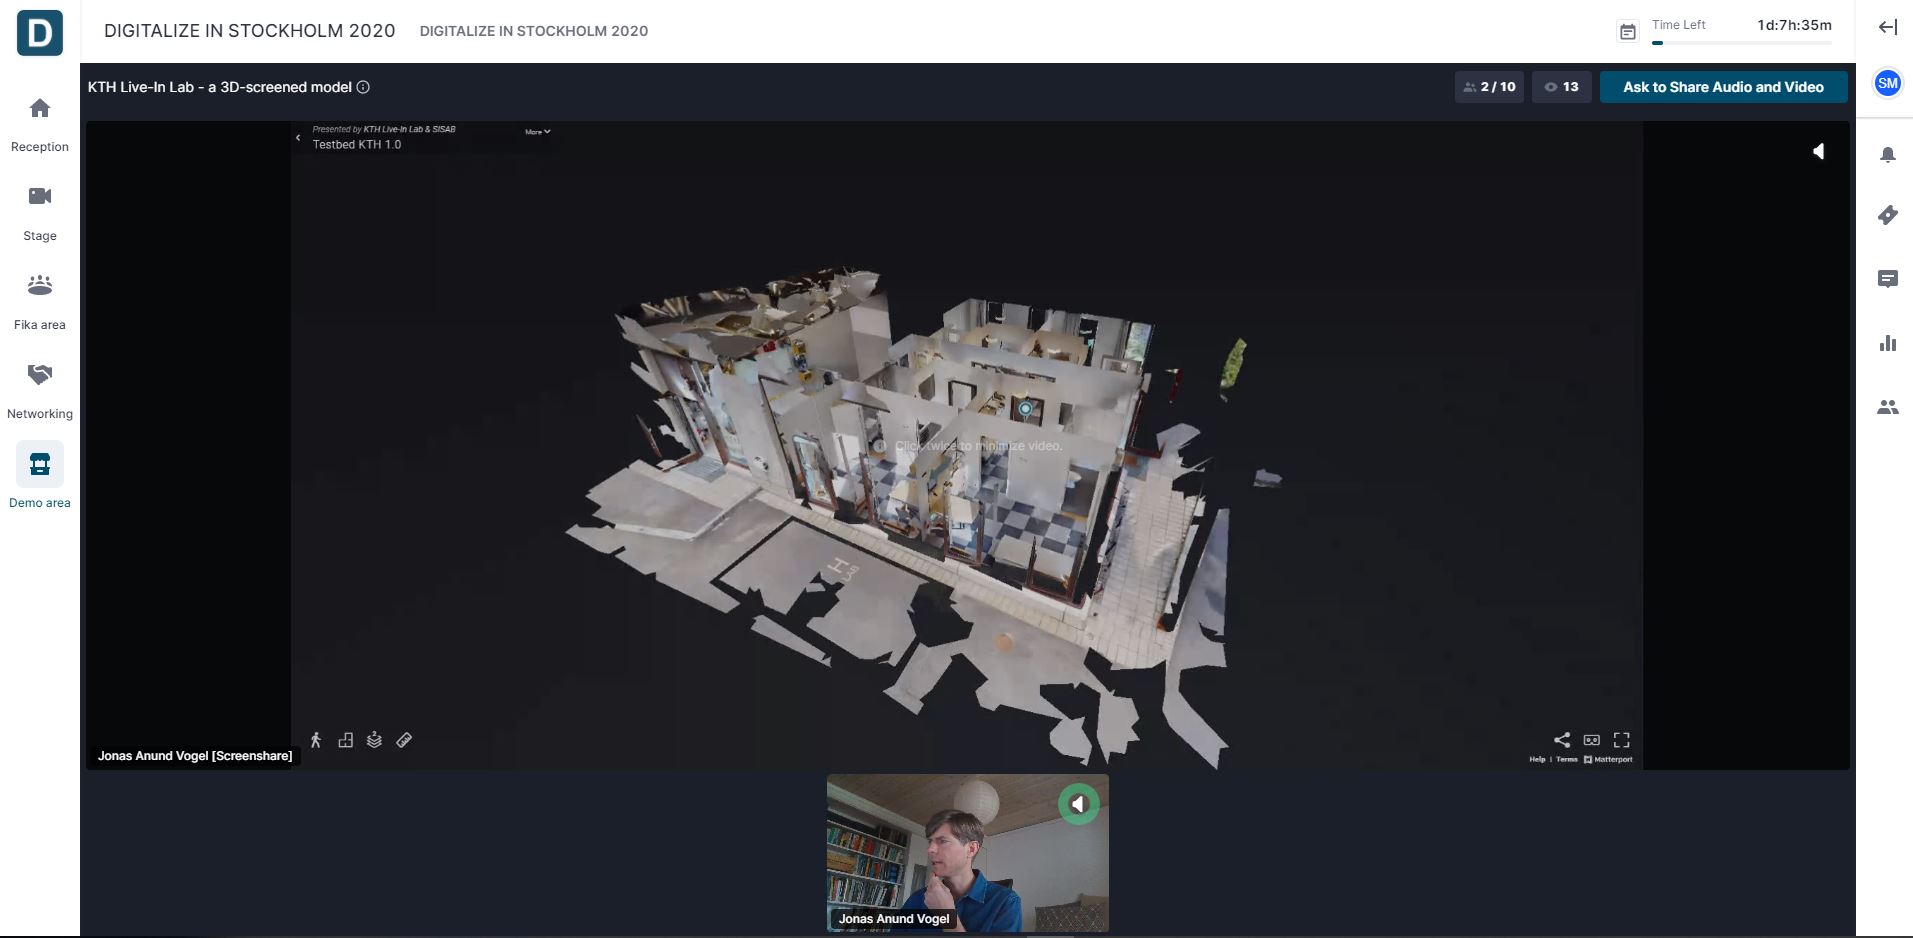Toggle the screenshare audio speaker icon

(1818, 152)
